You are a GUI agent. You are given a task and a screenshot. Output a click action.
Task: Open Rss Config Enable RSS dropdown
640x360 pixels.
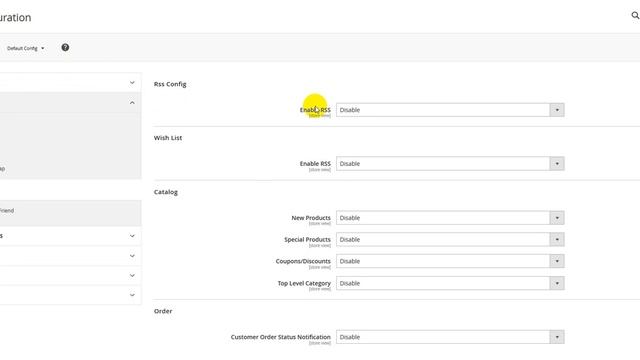(x=450, y=110)
